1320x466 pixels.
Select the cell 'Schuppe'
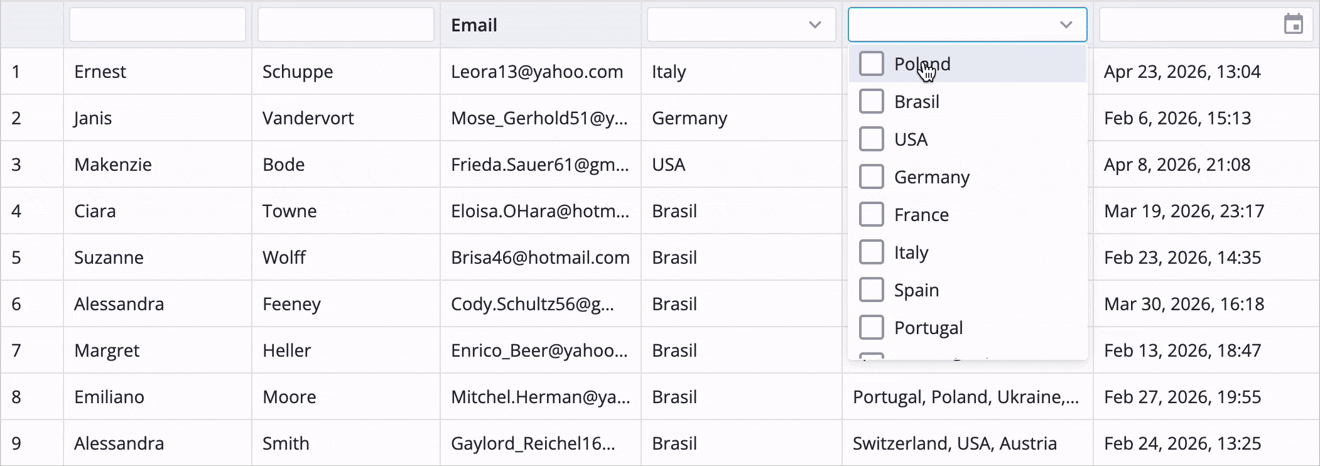pyautogui.click(x=346, y=72)
